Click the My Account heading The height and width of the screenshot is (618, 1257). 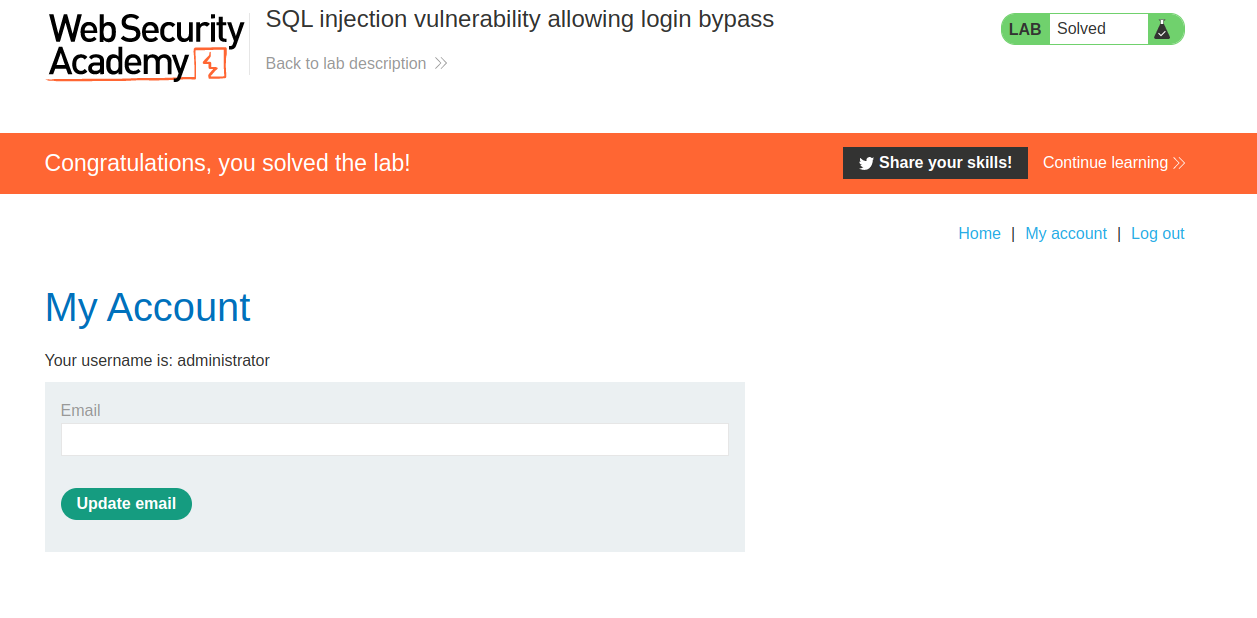point(148,307)
